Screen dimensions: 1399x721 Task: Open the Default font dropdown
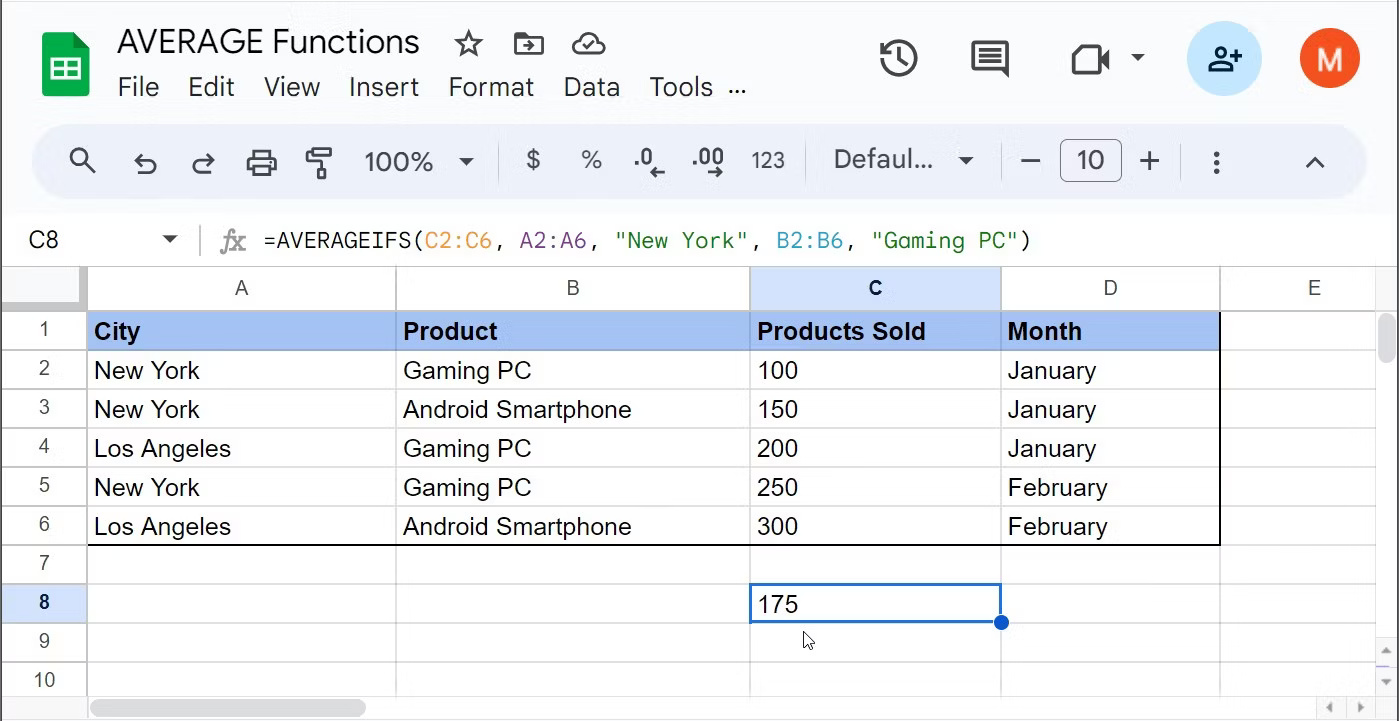[x=903, y=160]
